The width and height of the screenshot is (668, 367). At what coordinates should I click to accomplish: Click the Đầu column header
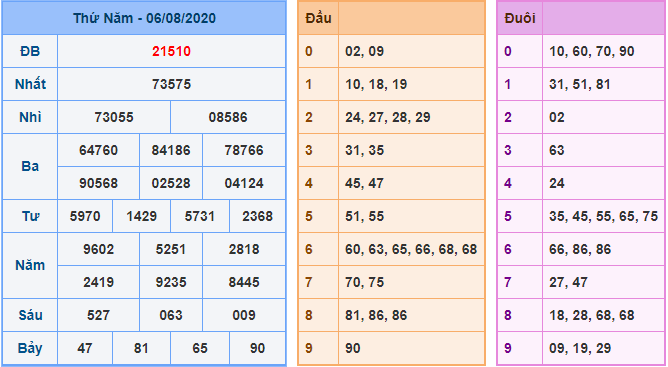(318, 18)
